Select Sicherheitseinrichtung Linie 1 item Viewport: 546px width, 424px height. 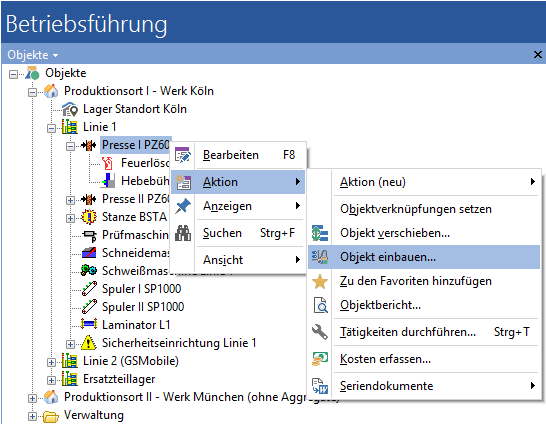coord(179,343)
